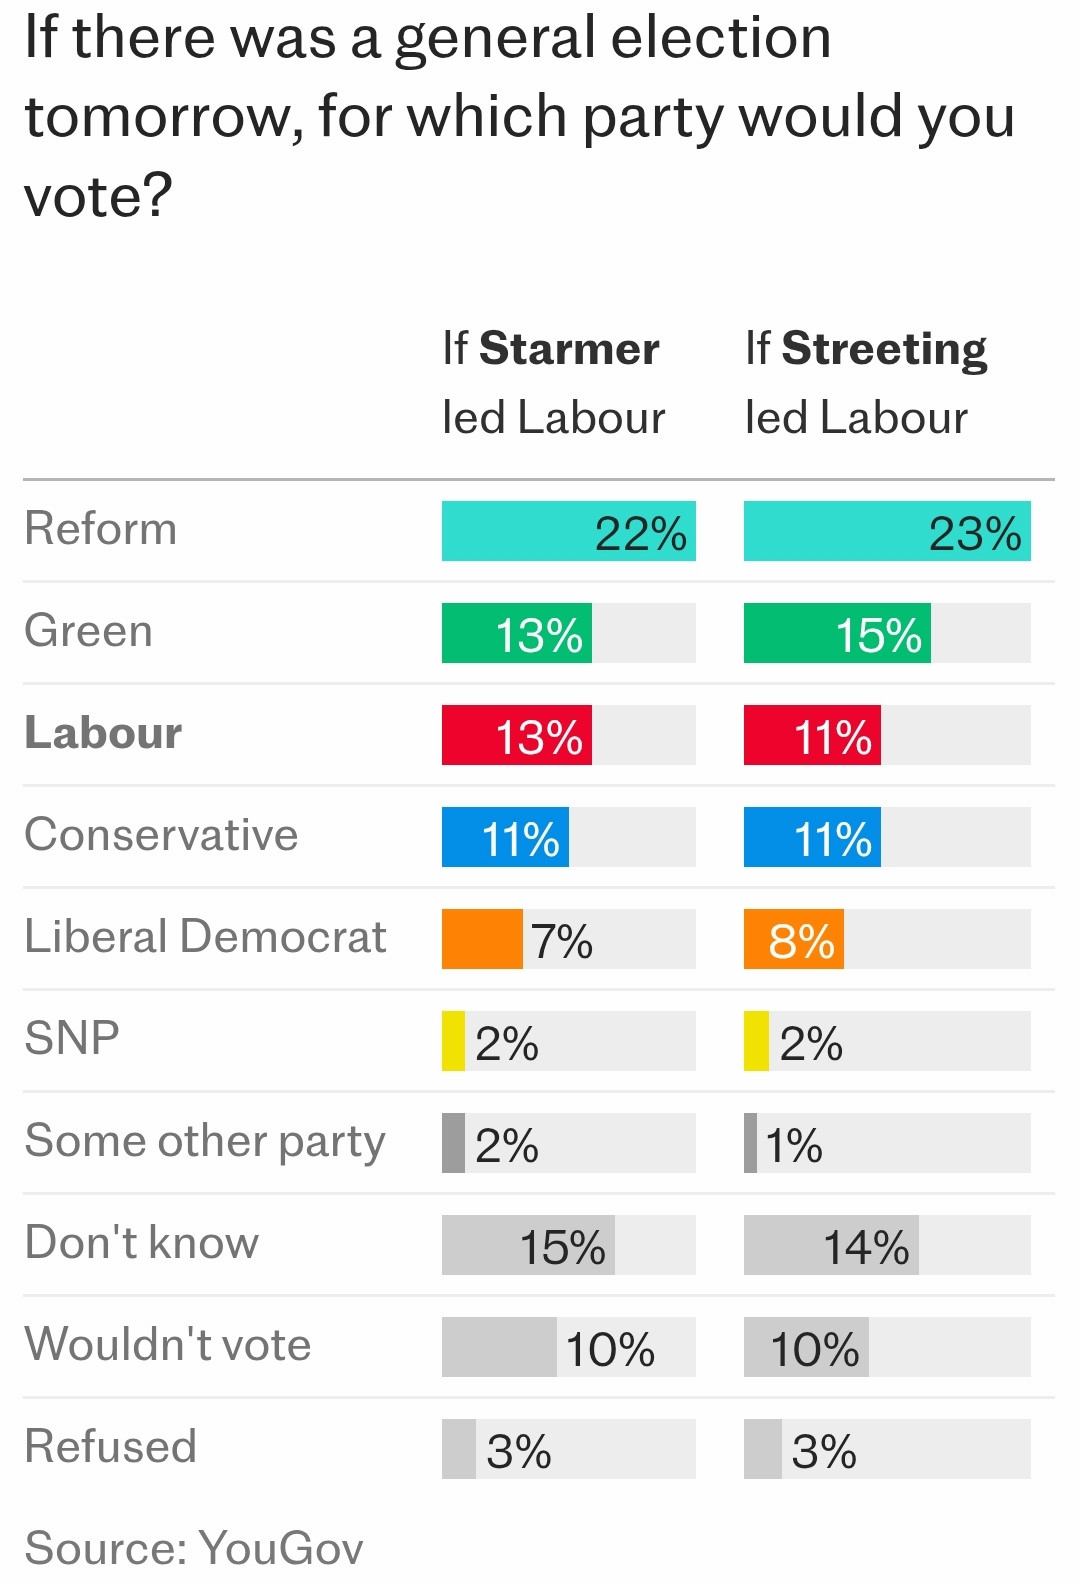Click the yellow SNP bar under Starmer
Image resolution: width=1079 pixels, height=1585 pixels.
[454, 1041]
